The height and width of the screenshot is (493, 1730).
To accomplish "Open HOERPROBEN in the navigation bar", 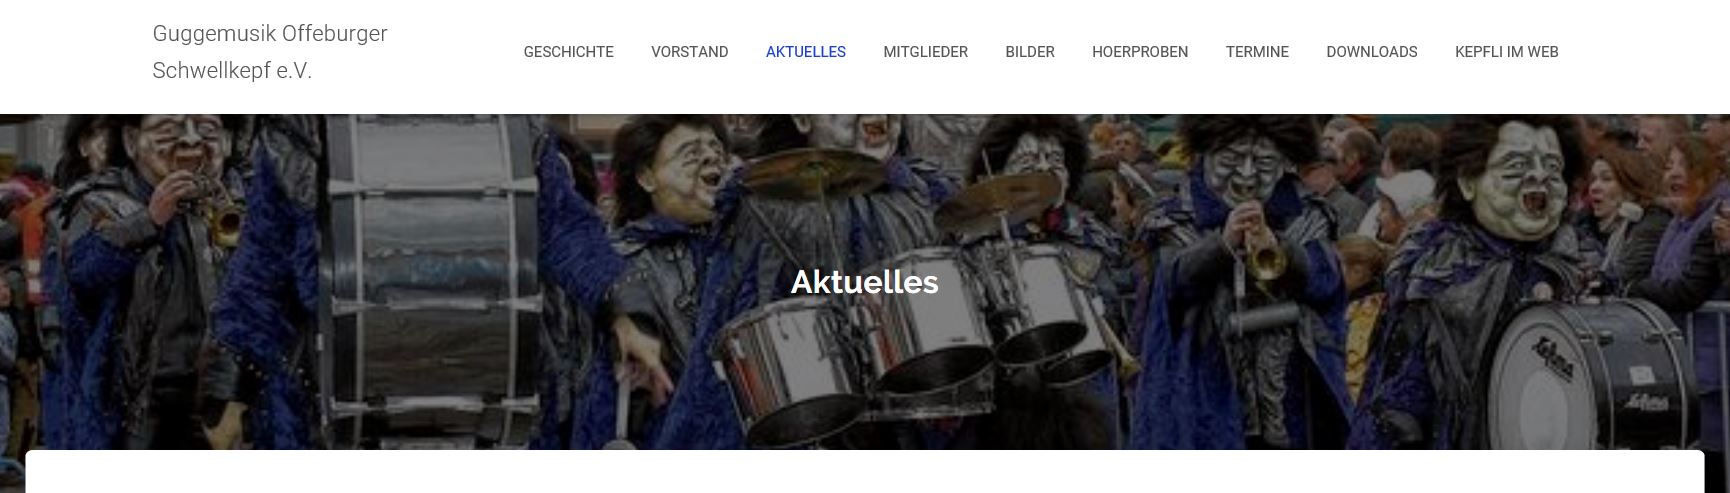I will coord(1140,52).
